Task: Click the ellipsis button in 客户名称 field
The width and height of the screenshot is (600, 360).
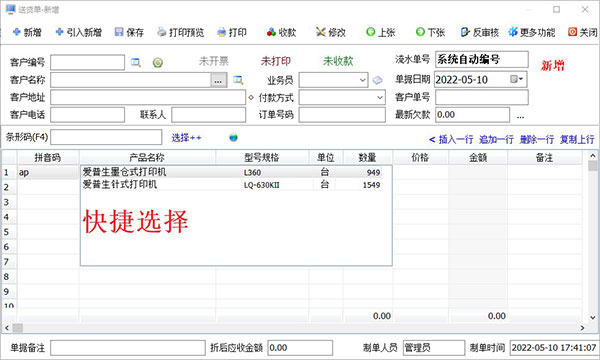Action: [218, 80]
